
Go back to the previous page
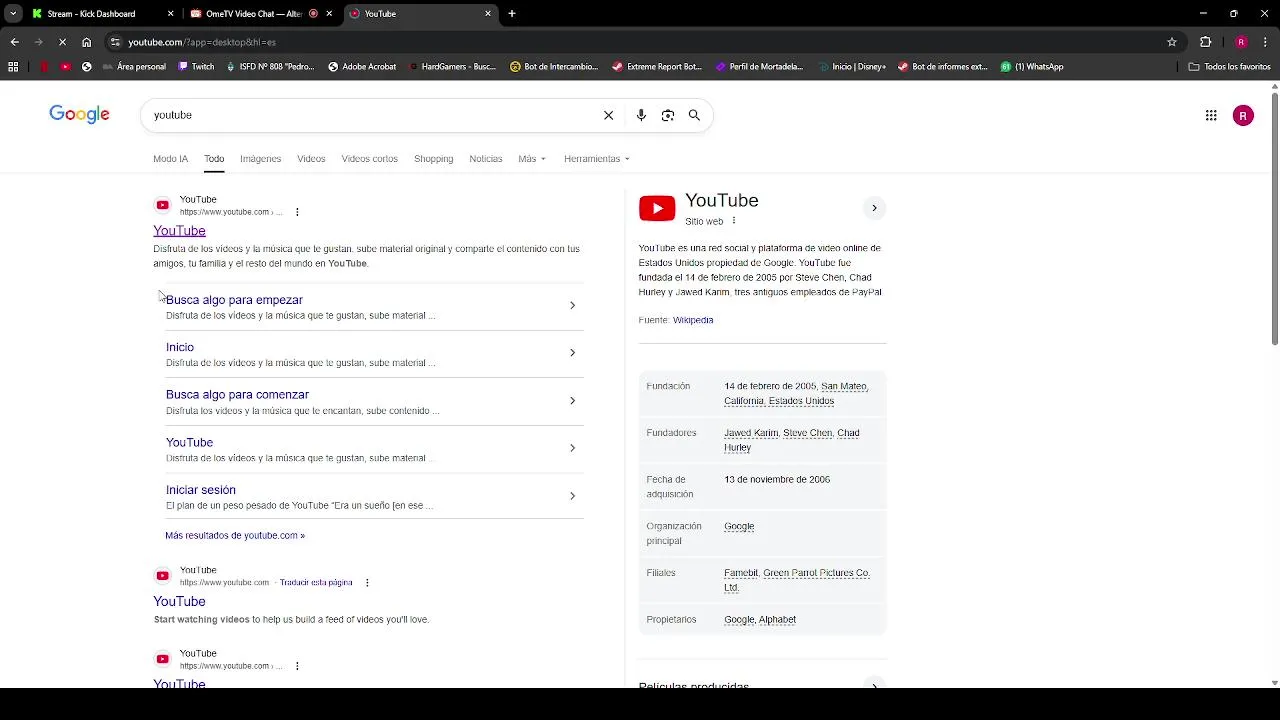pyautogui.click(x=14, y=42)
